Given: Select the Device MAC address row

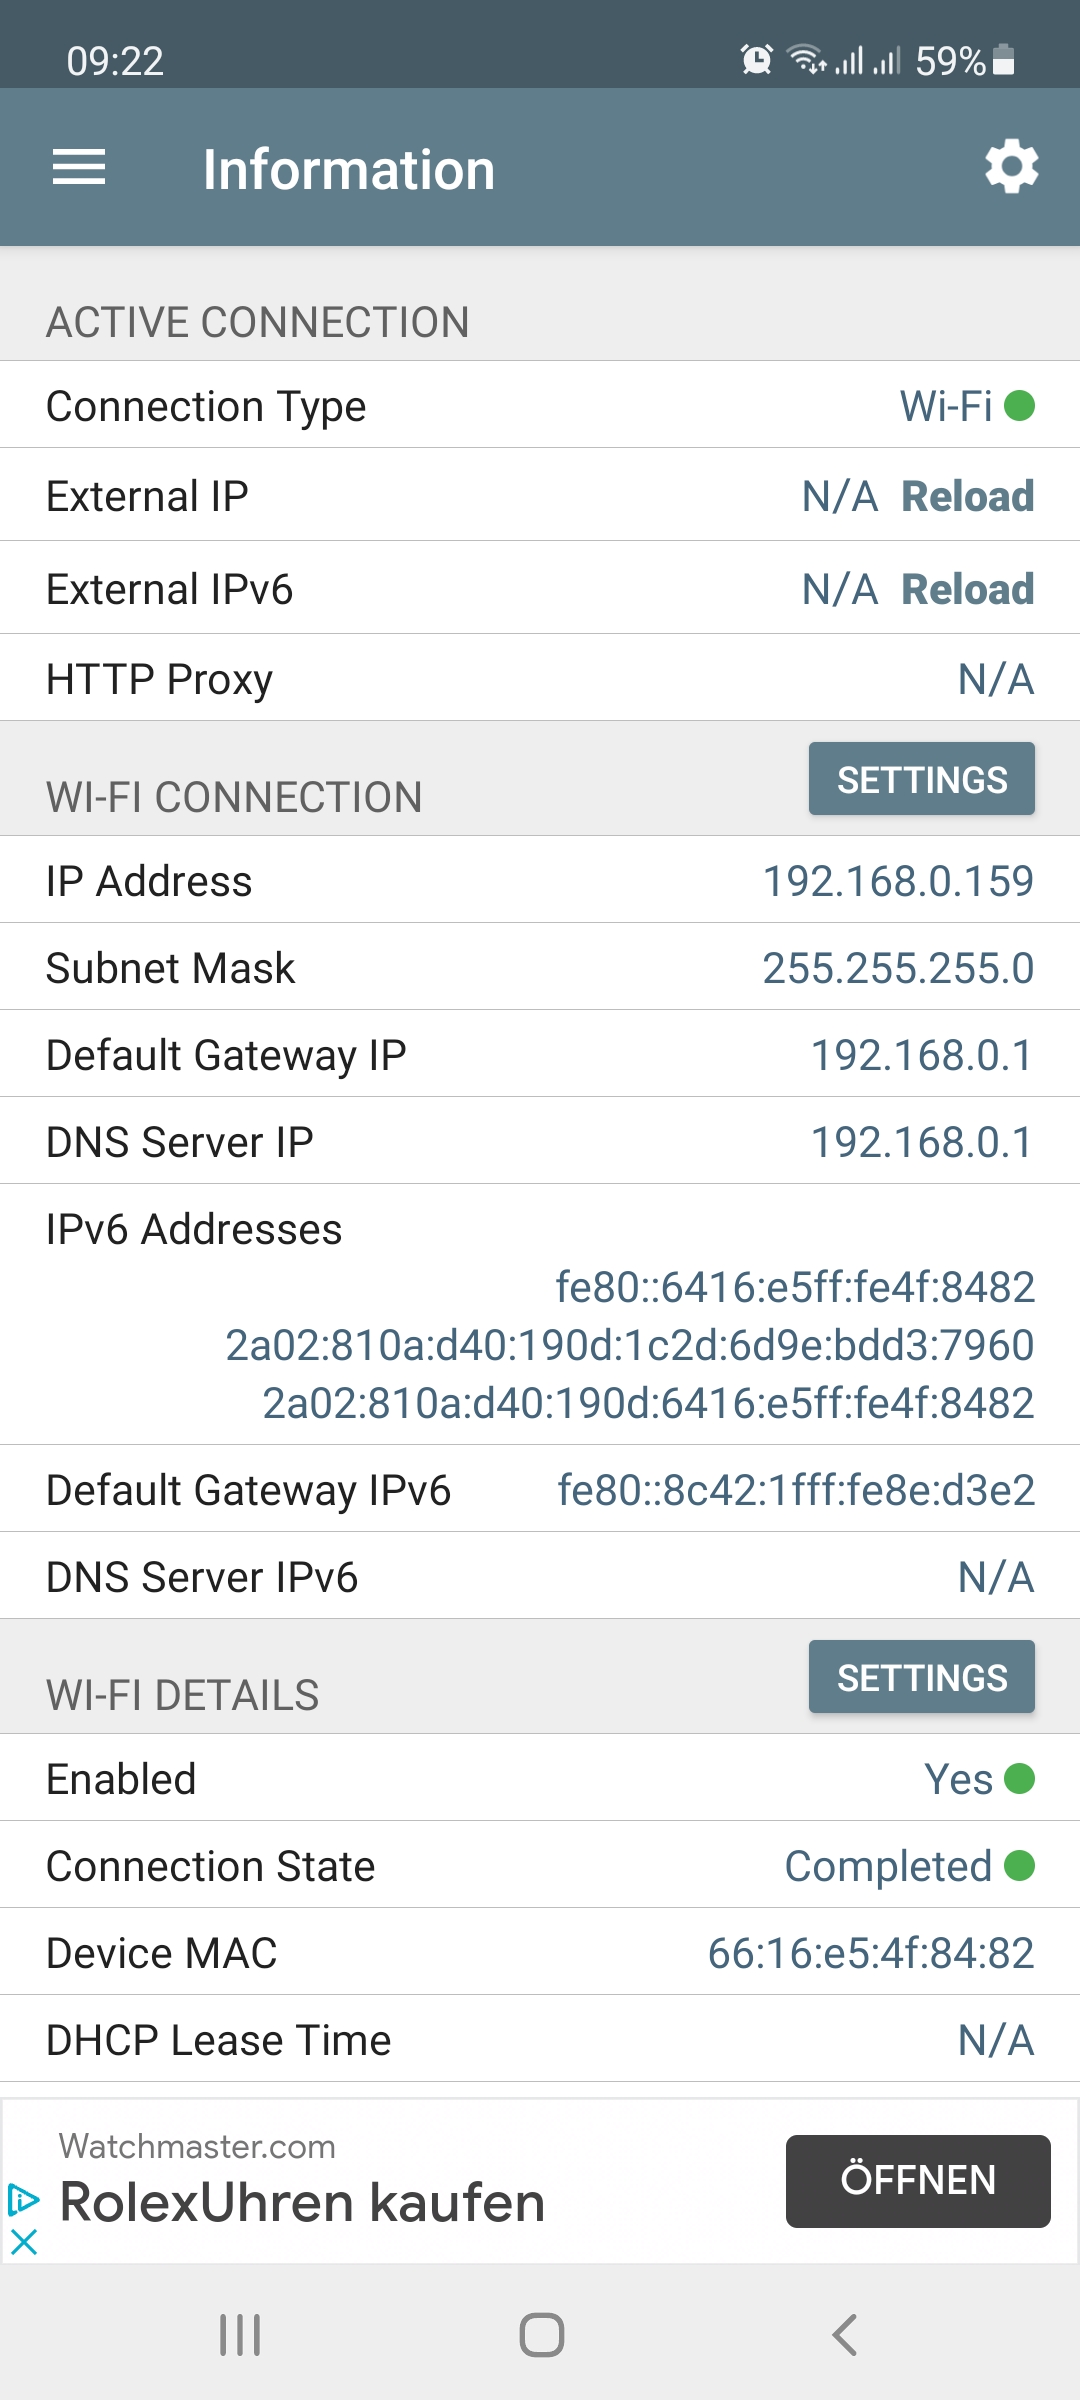Looking at the screenshot, I should (540, 1953).
